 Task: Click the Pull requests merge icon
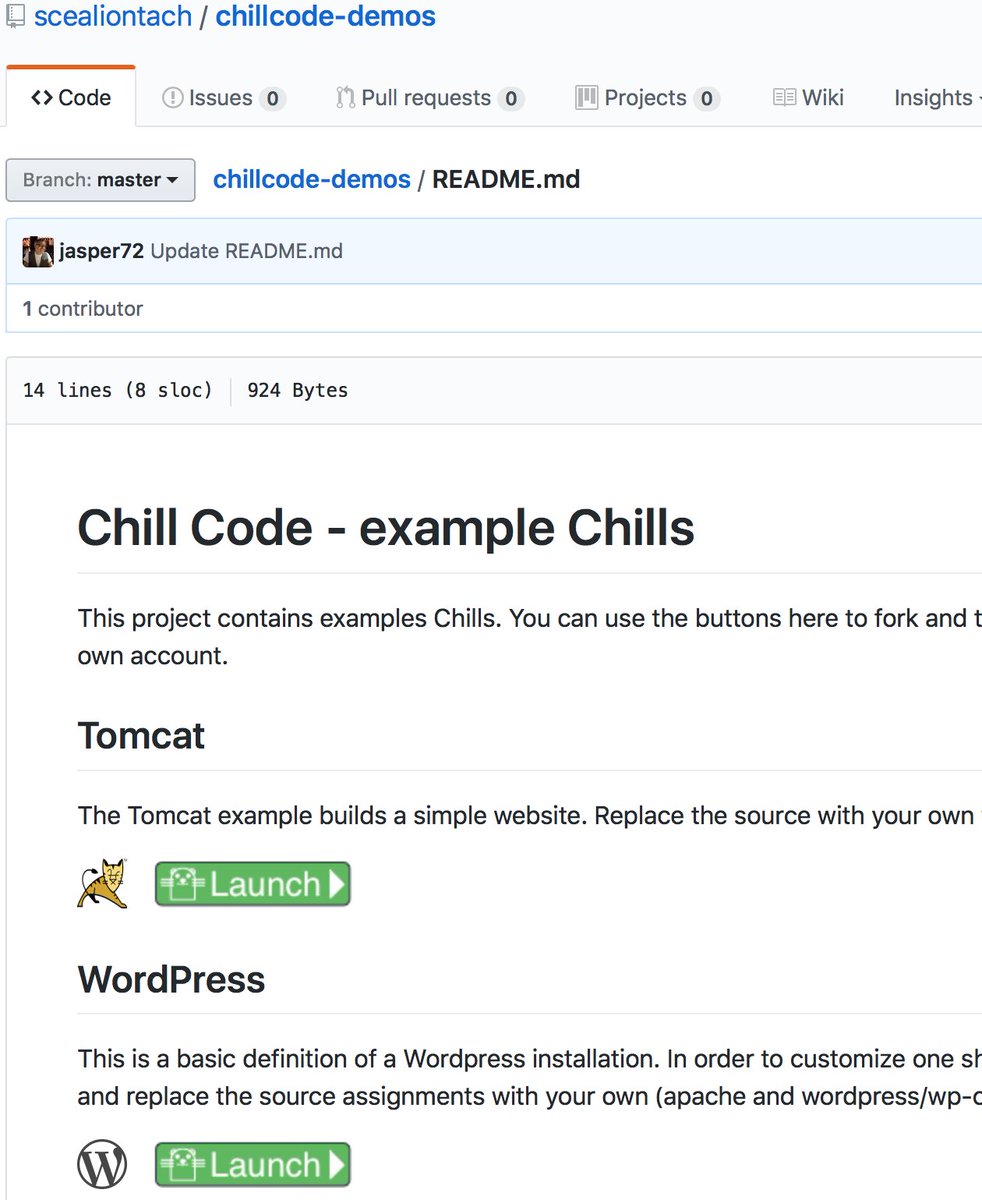(345, 98)
